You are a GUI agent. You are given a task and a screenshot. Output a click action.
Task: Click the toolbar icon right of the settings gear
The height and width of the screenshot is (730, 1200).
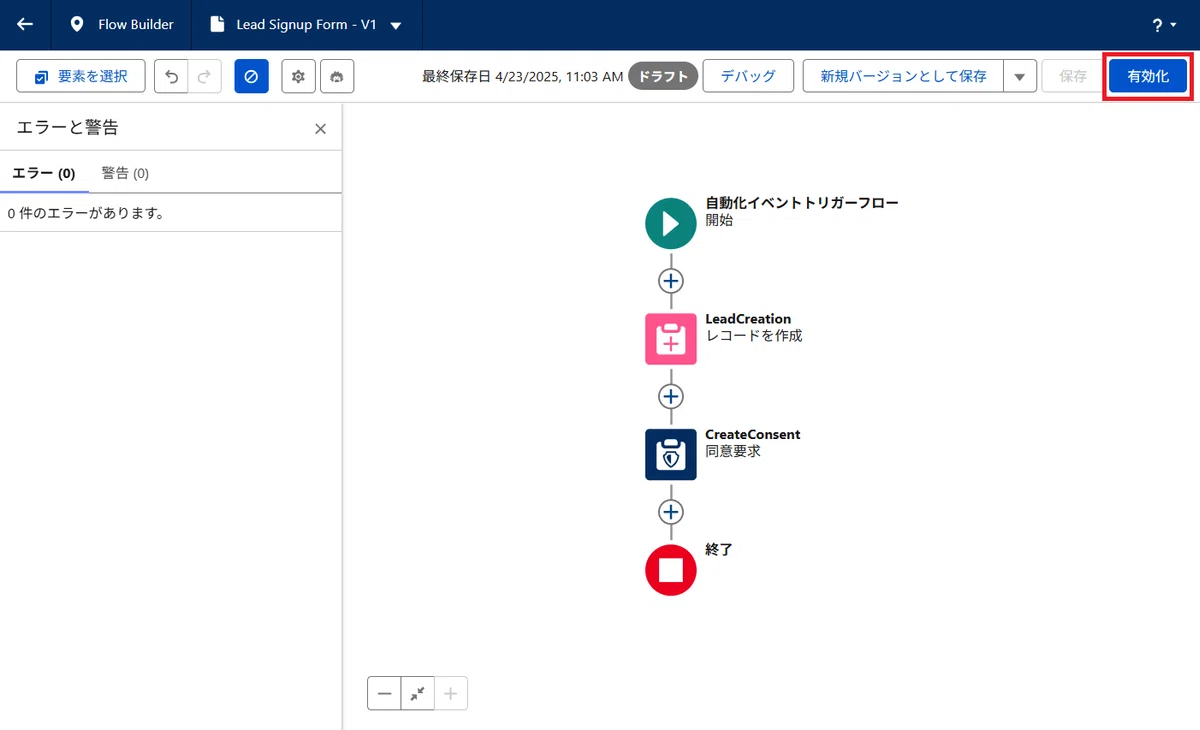click(x=337, y=76)
